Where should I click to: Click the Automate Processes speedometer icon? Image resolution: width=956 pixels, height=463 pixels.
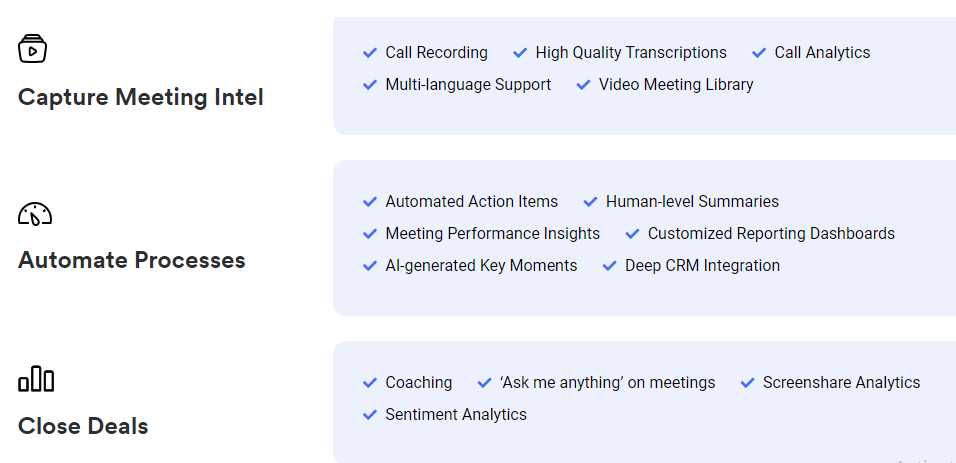click(35, 213)
